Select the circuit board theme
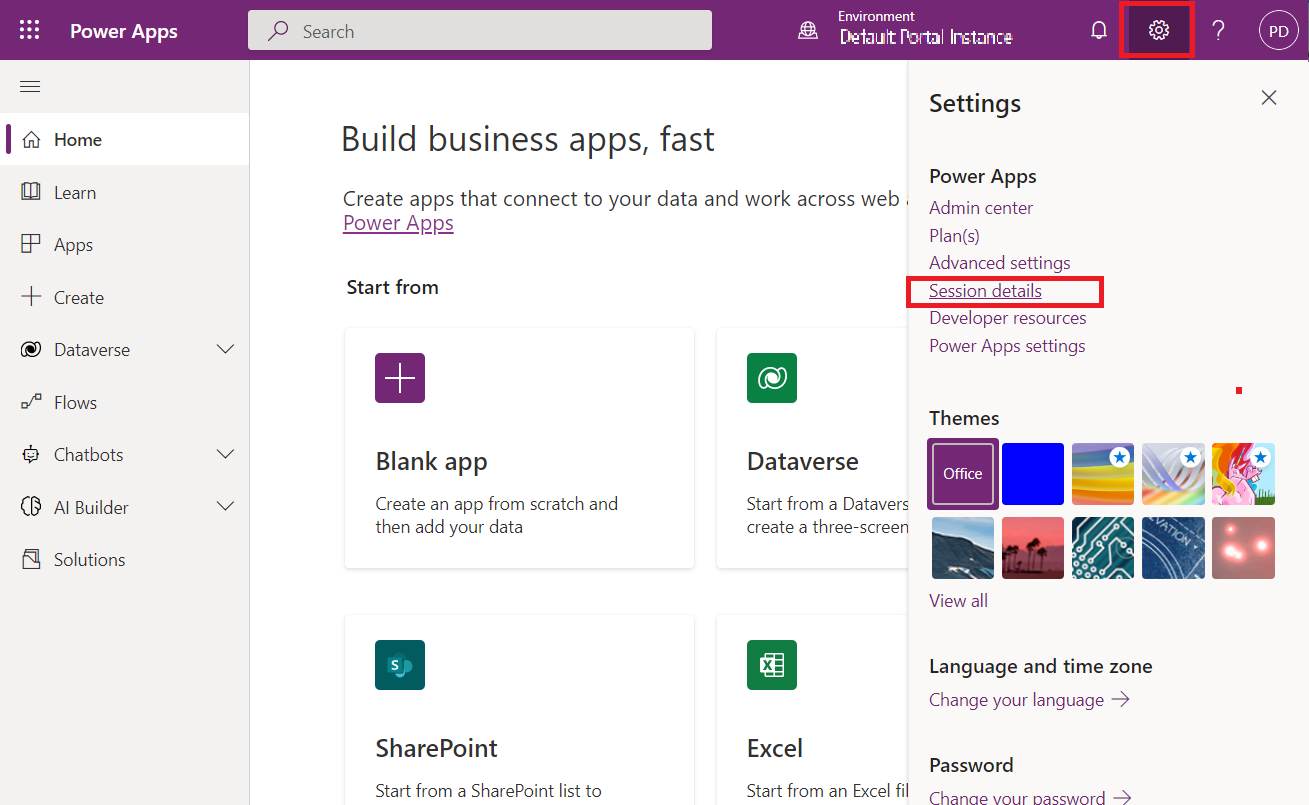This screenshot has width=1309, height=805. click(1103, 548)
